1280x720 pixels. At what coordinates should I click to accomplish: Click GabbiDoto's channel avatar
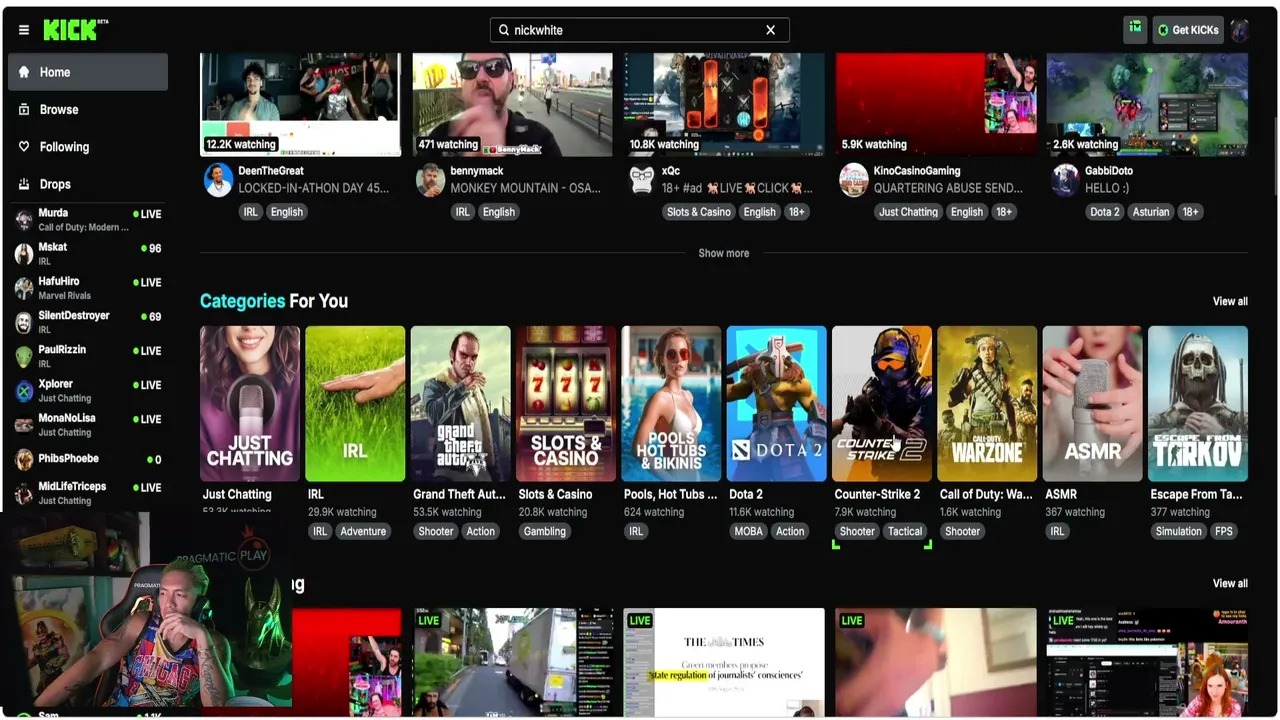coord(1065,180)
